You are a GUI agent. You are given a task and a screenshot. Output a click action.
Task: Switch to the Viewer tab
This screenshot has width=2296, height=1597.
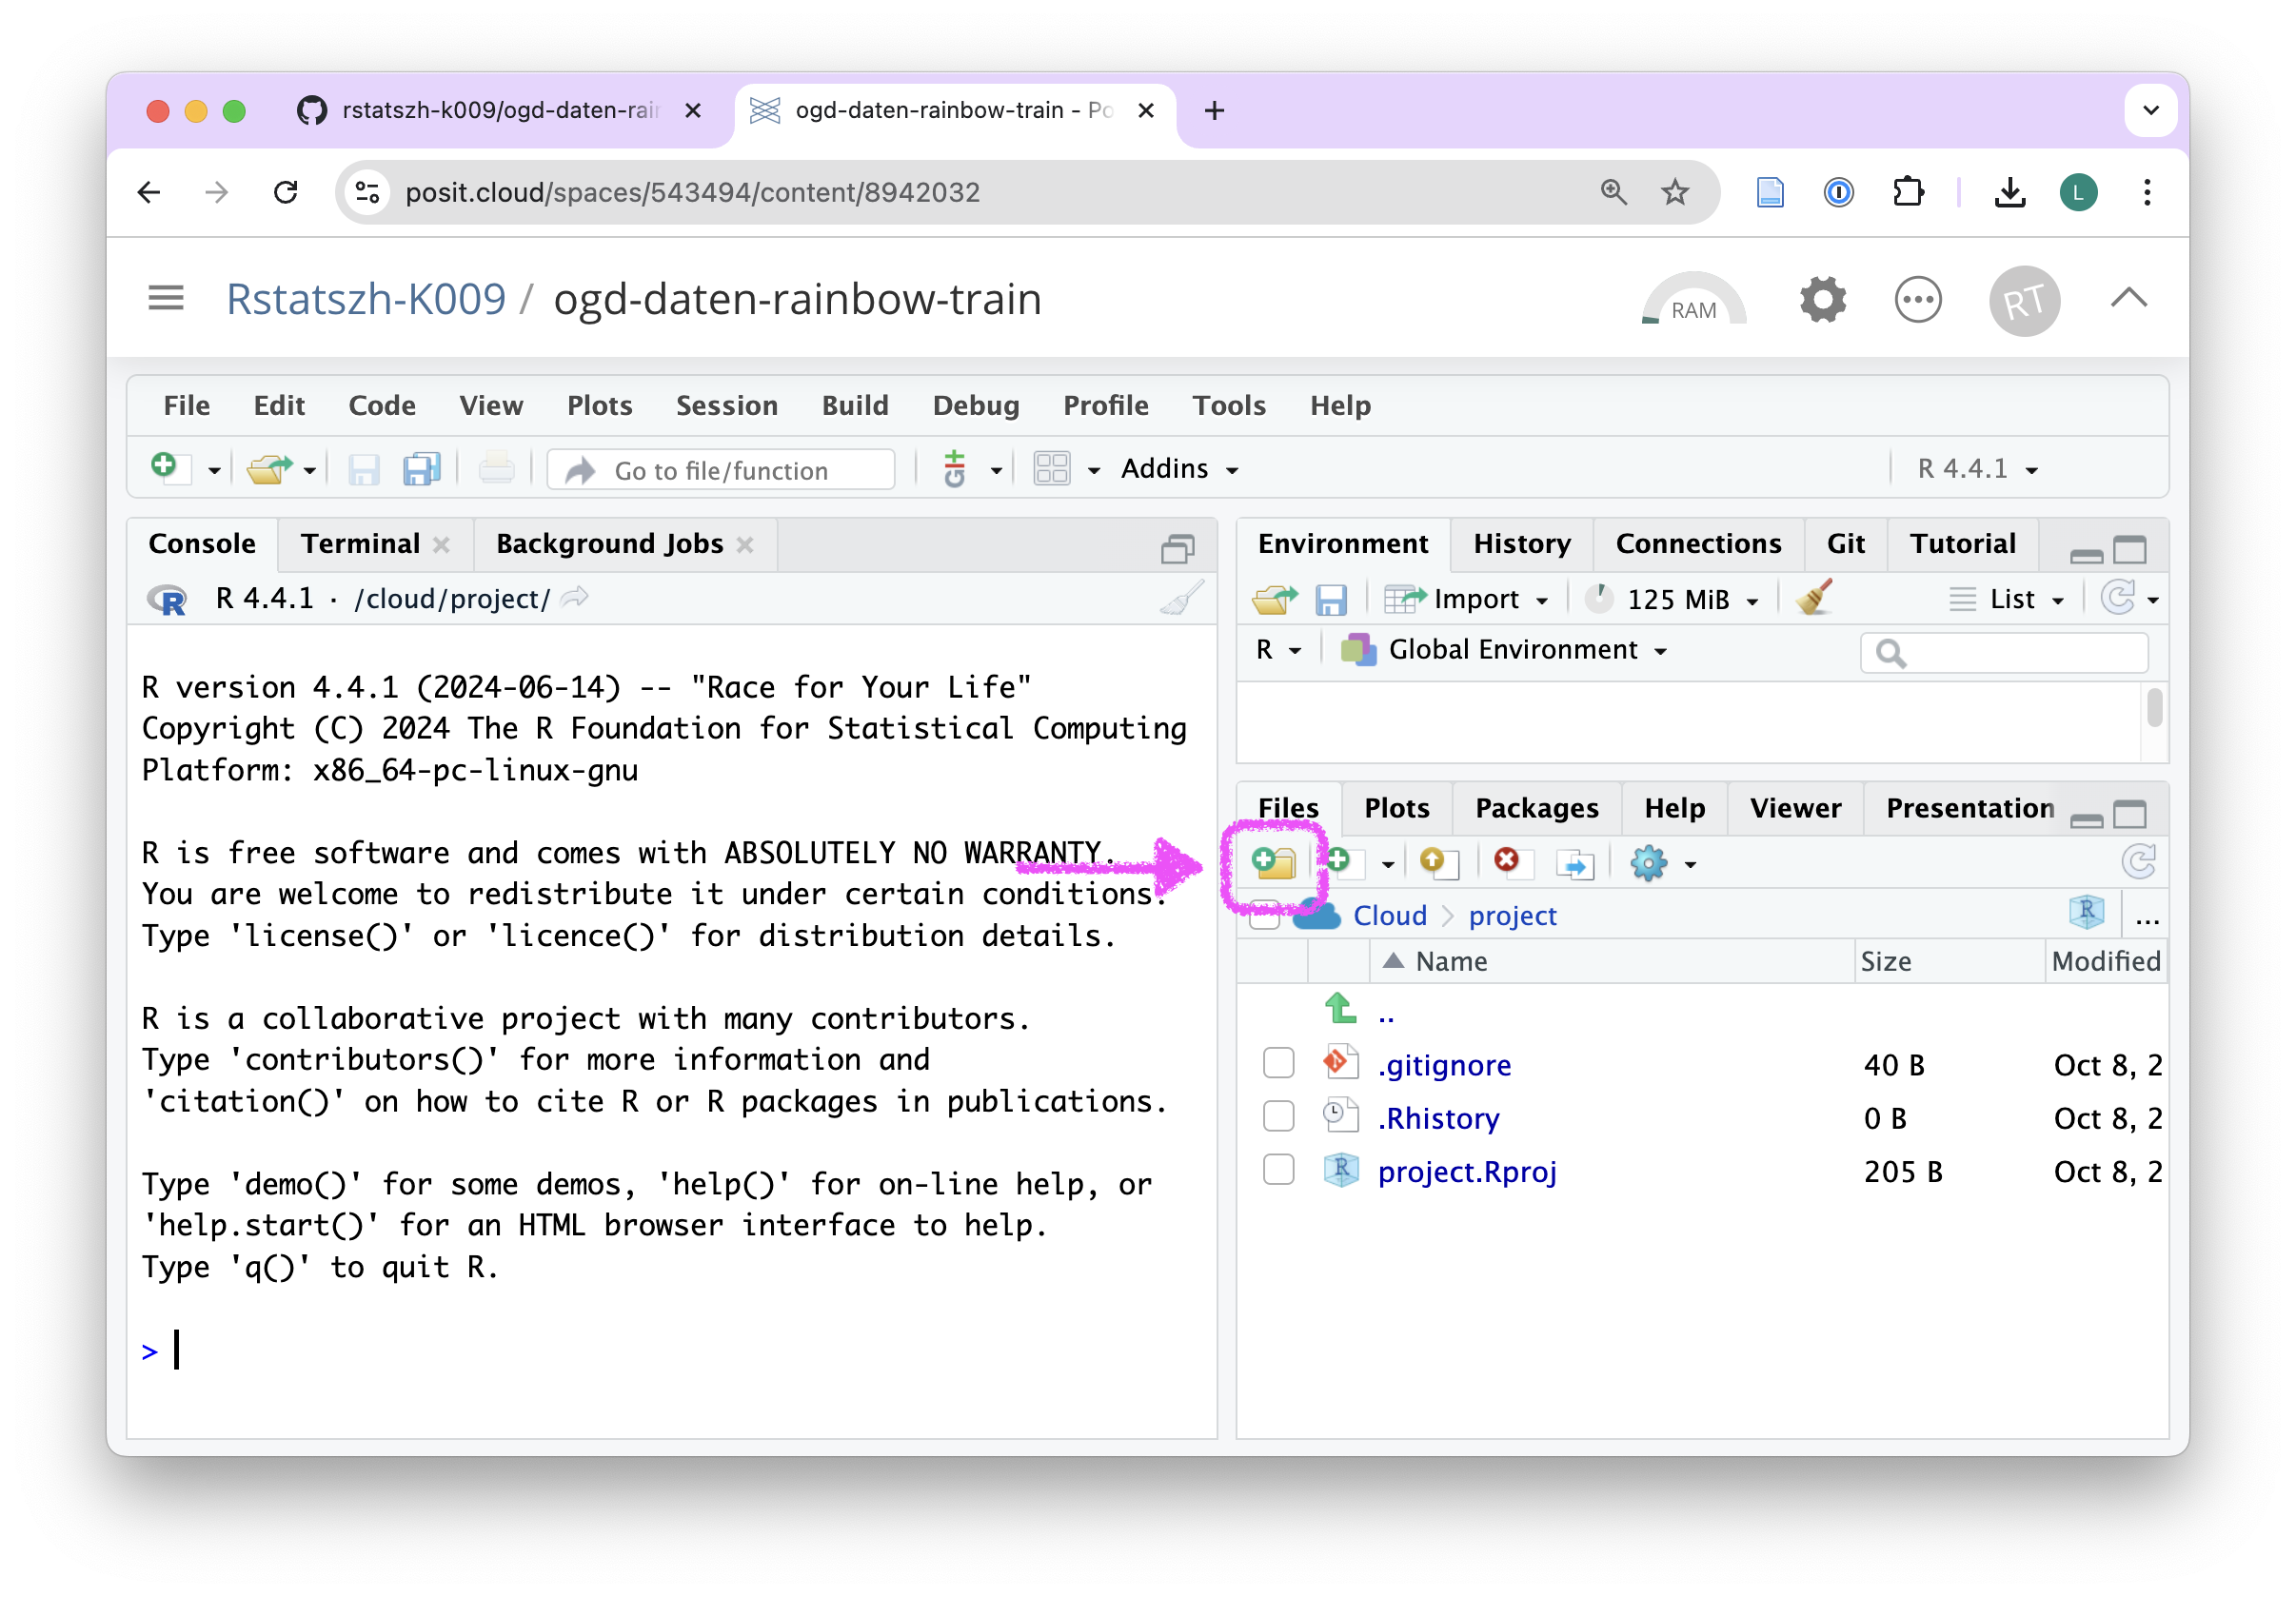[1795, 808]
